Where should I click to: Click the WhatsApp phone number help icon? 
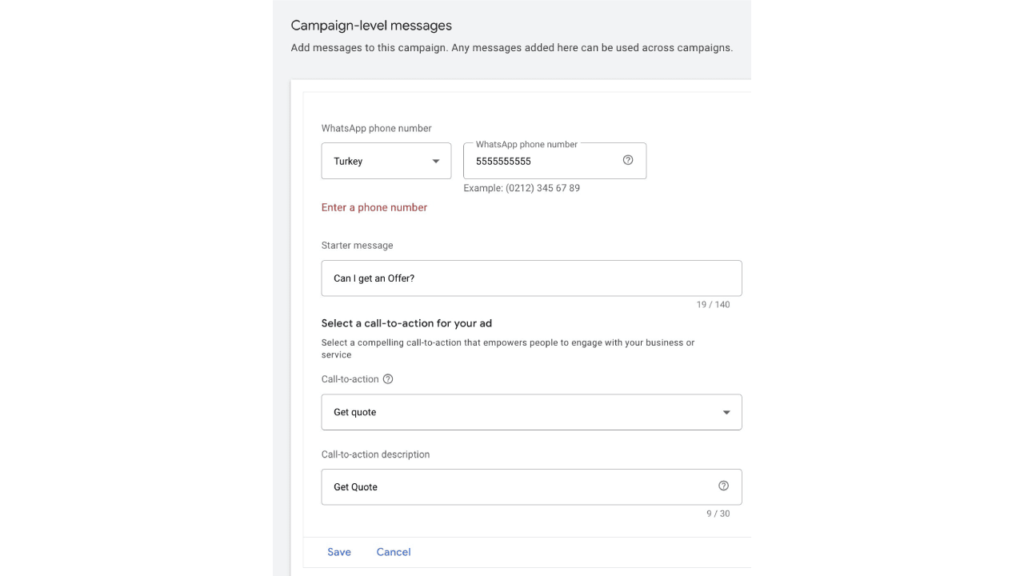coord(628,160)
